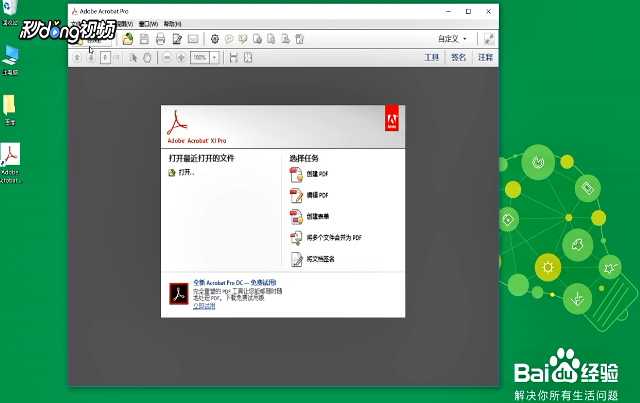Screen dimensions: 640x403
Task: Click the 创建表单 task link
Action: click(x=318, y=216)
